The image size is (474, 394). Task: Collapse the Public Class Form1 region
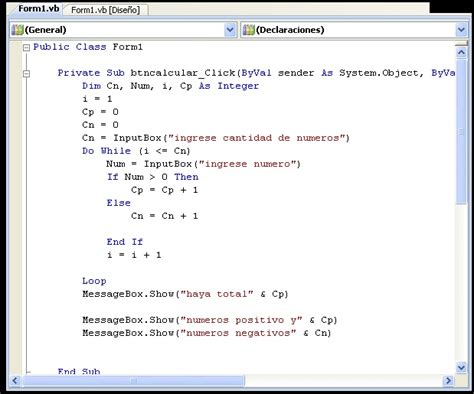[26, 48]
